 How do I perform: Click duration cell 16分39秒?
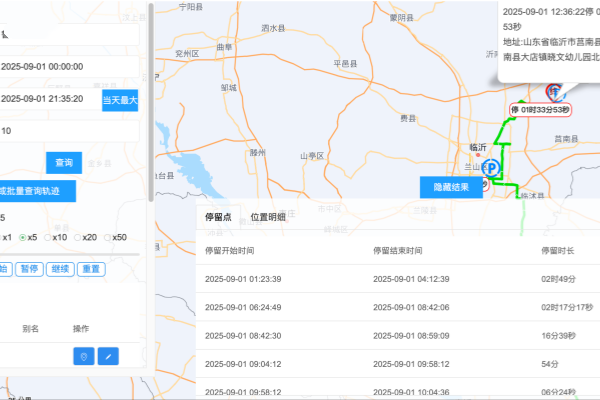tap(558, 336)
